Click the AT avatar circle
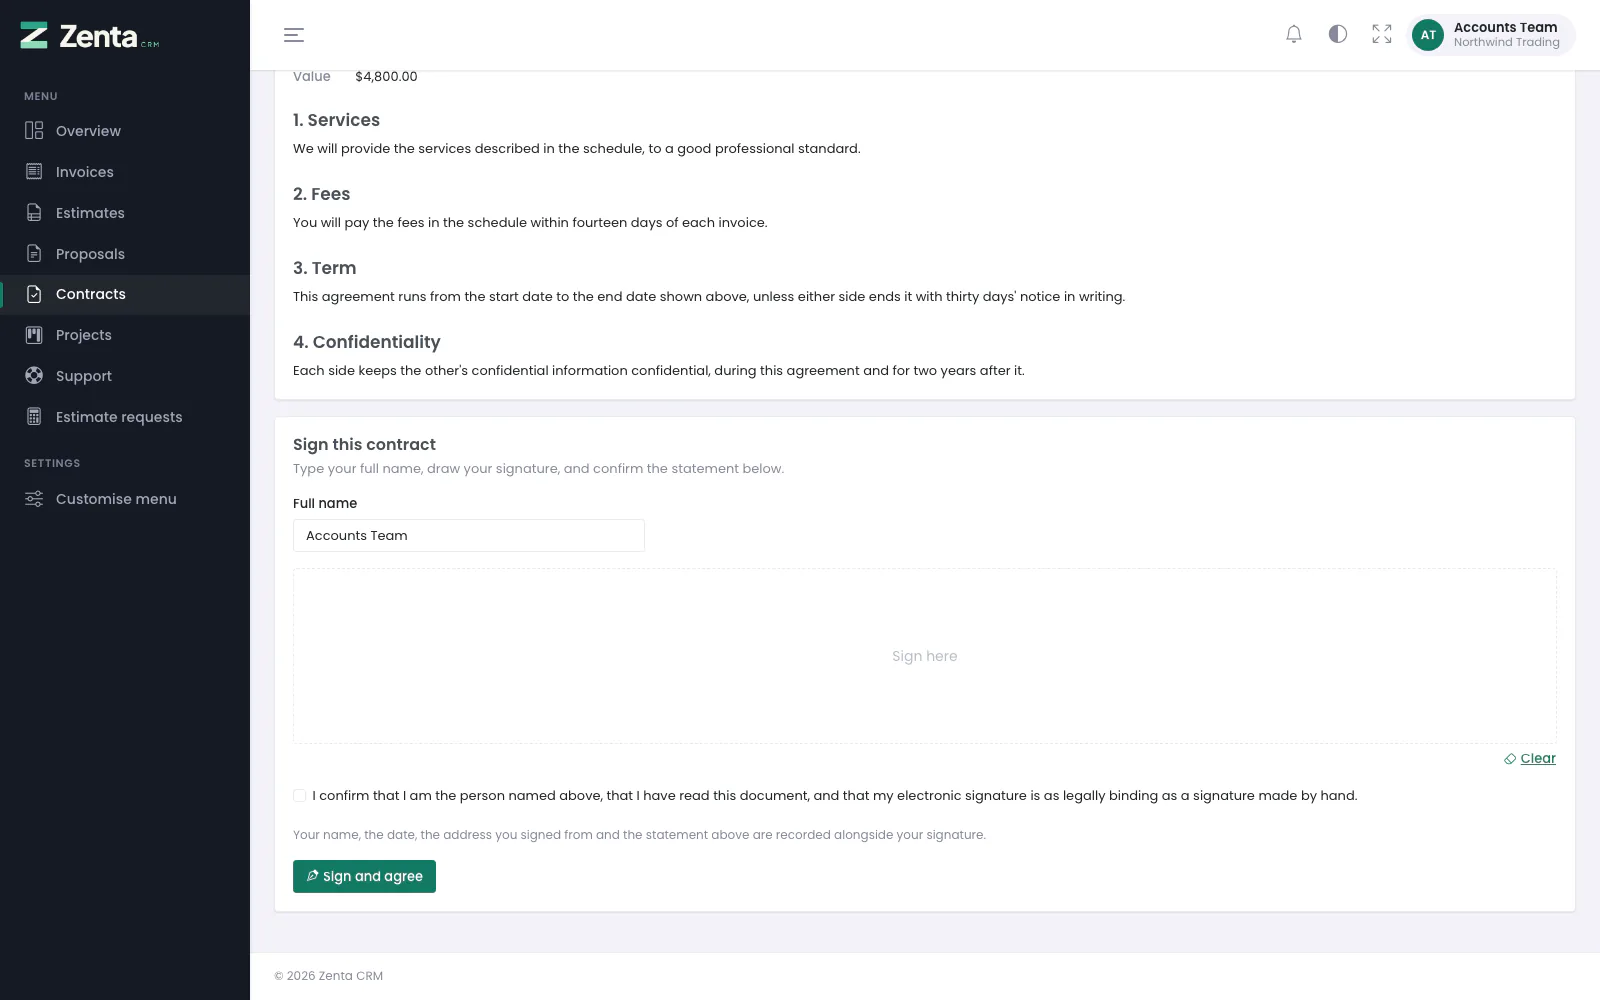 pyautogui.click(x=1428, y=35)
